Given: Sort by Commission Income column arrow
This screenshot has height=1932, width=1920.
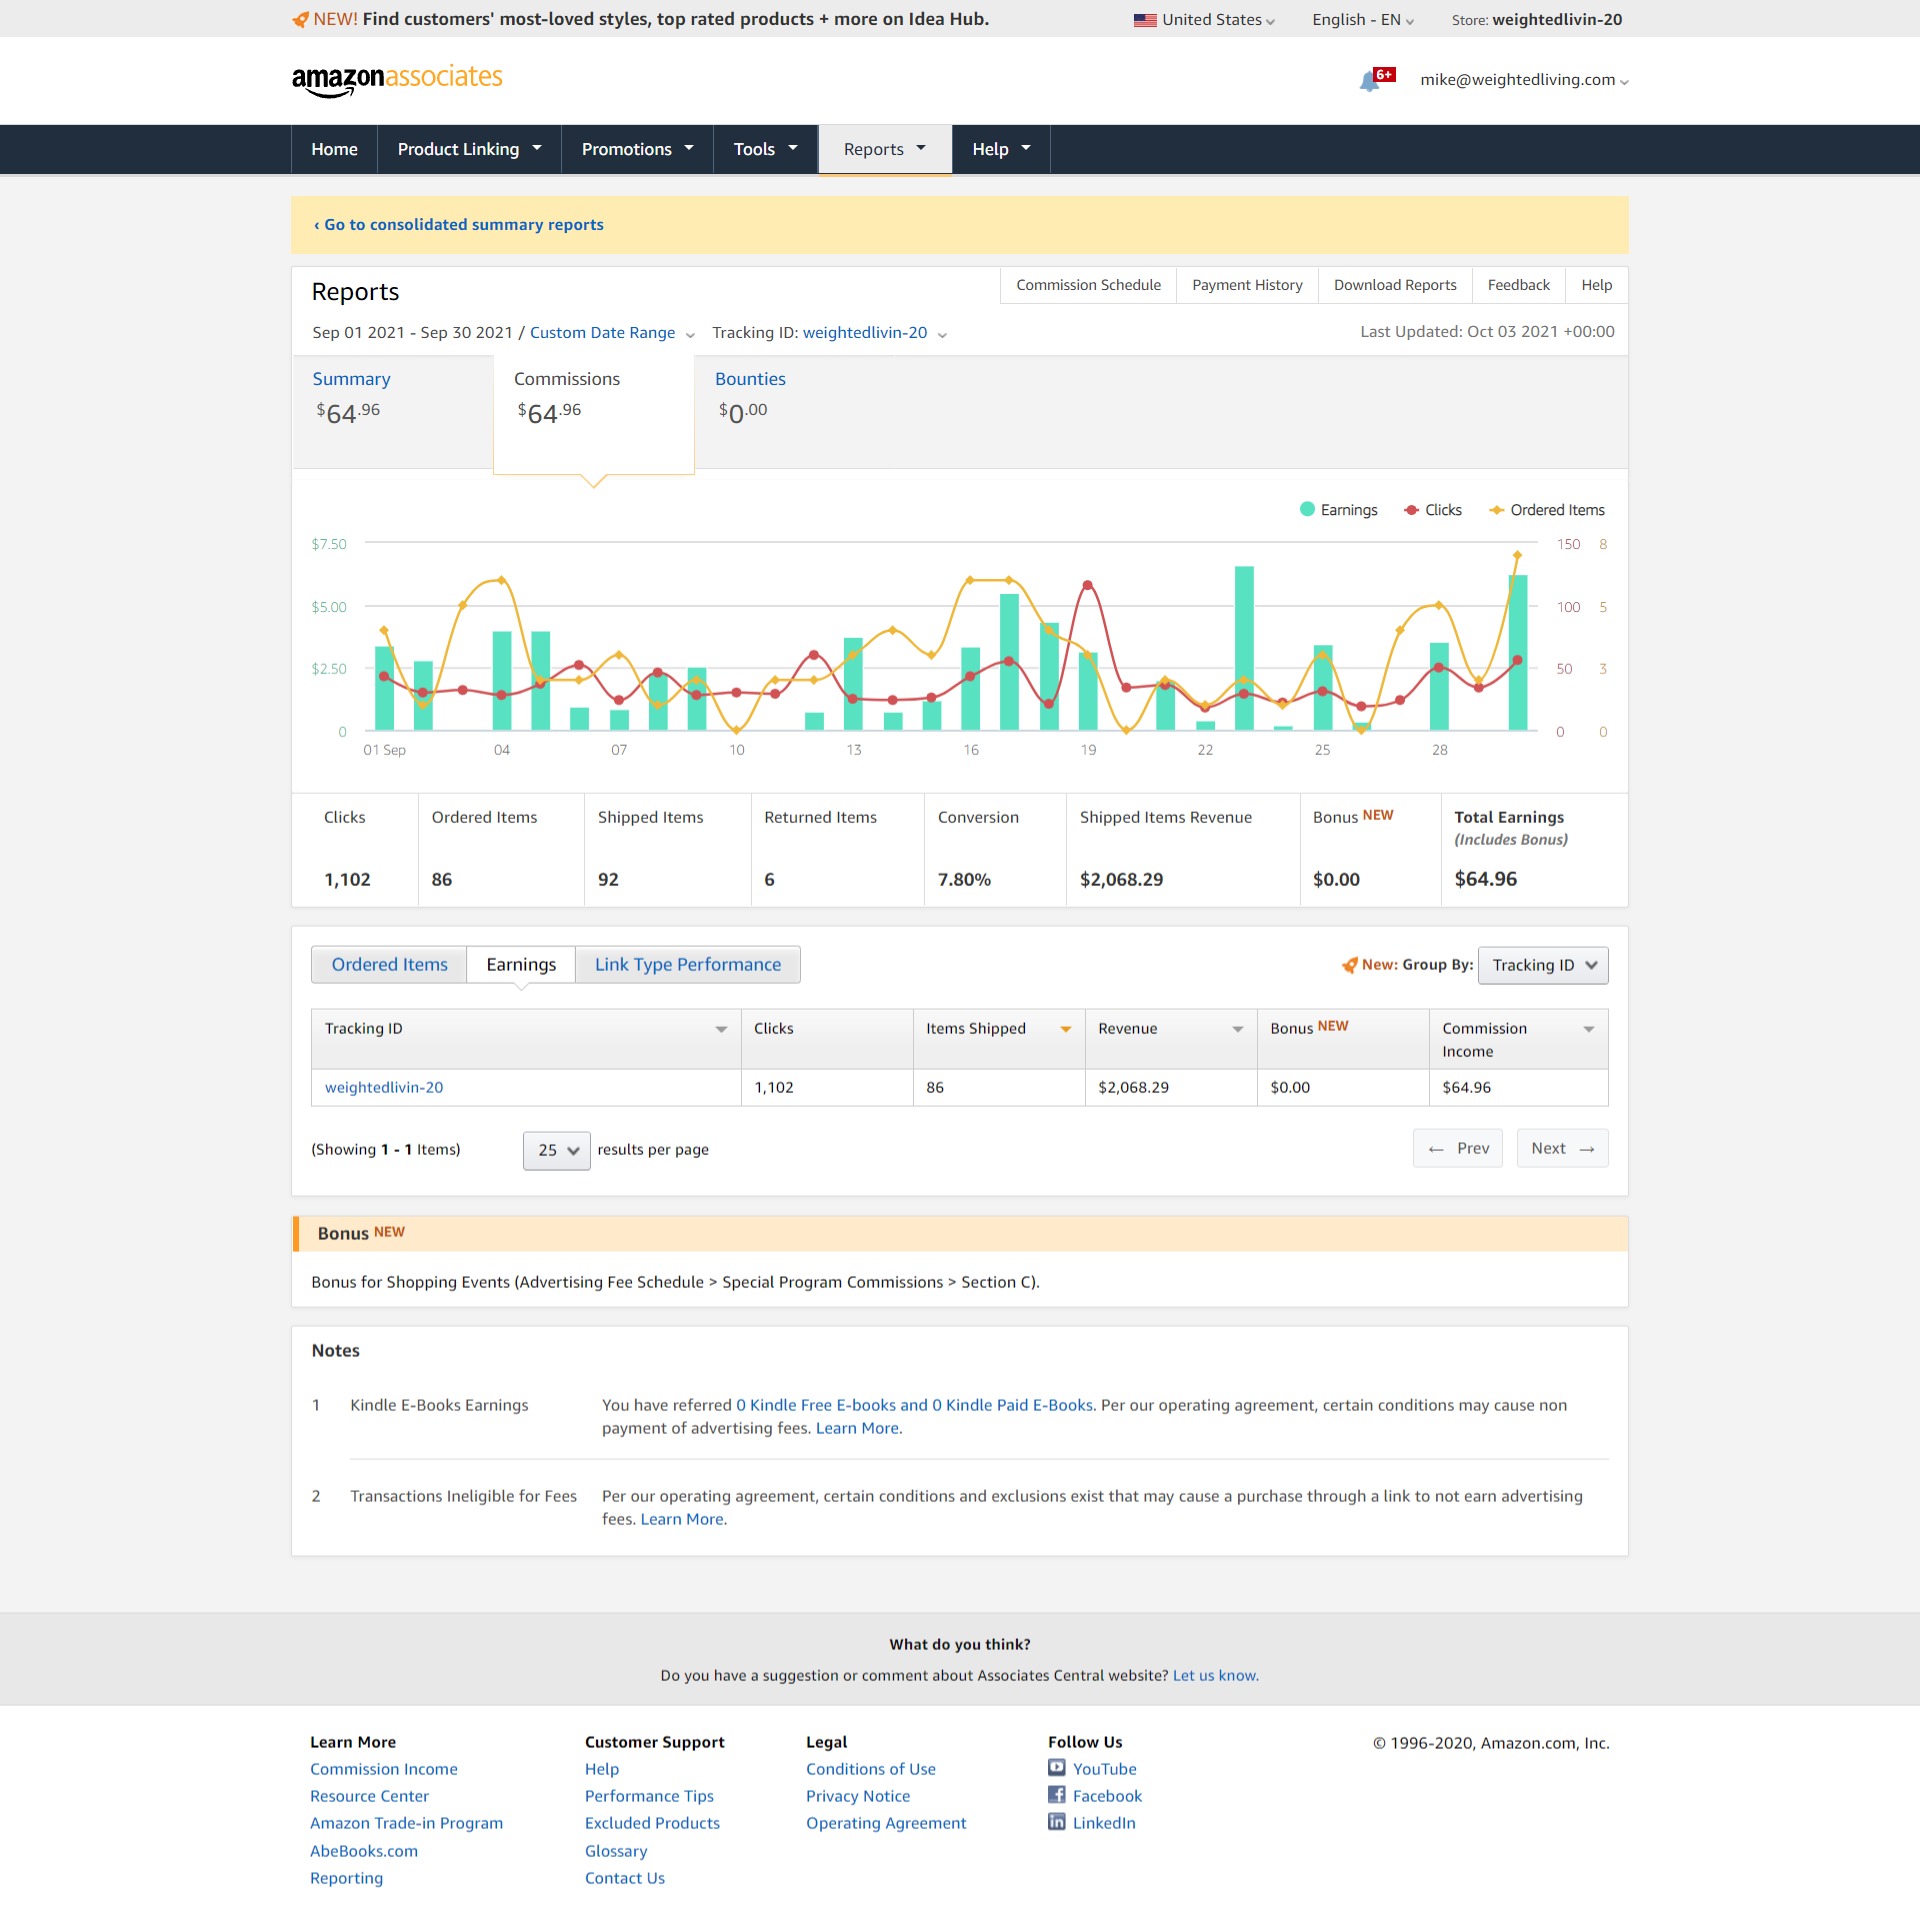Looking at the screenshot, I should coord(1588,1029).
